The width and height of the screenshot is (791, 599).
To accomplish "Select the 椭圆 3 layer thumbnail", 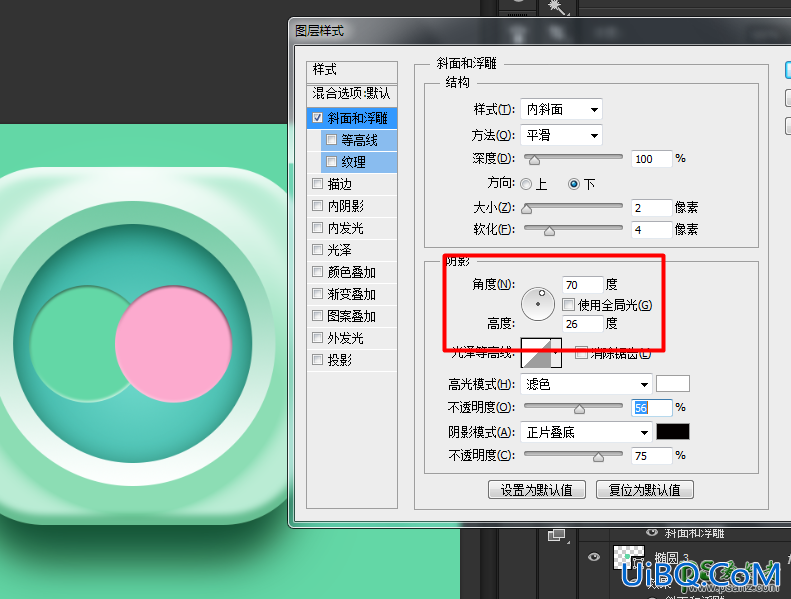I will click(629, 558).
